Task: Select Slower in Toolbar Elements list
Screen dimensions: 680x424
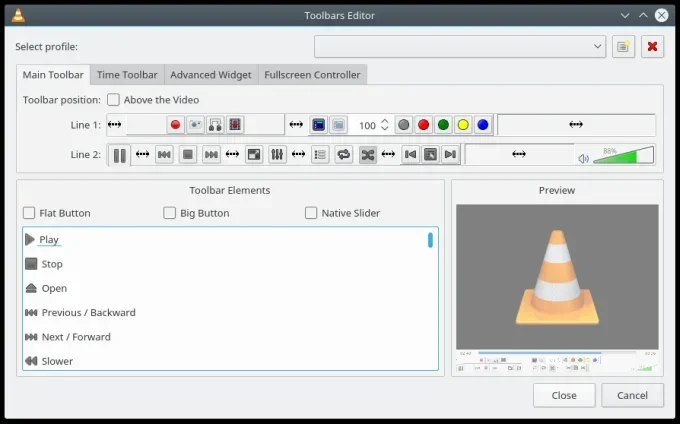Action: click(49, 361)
